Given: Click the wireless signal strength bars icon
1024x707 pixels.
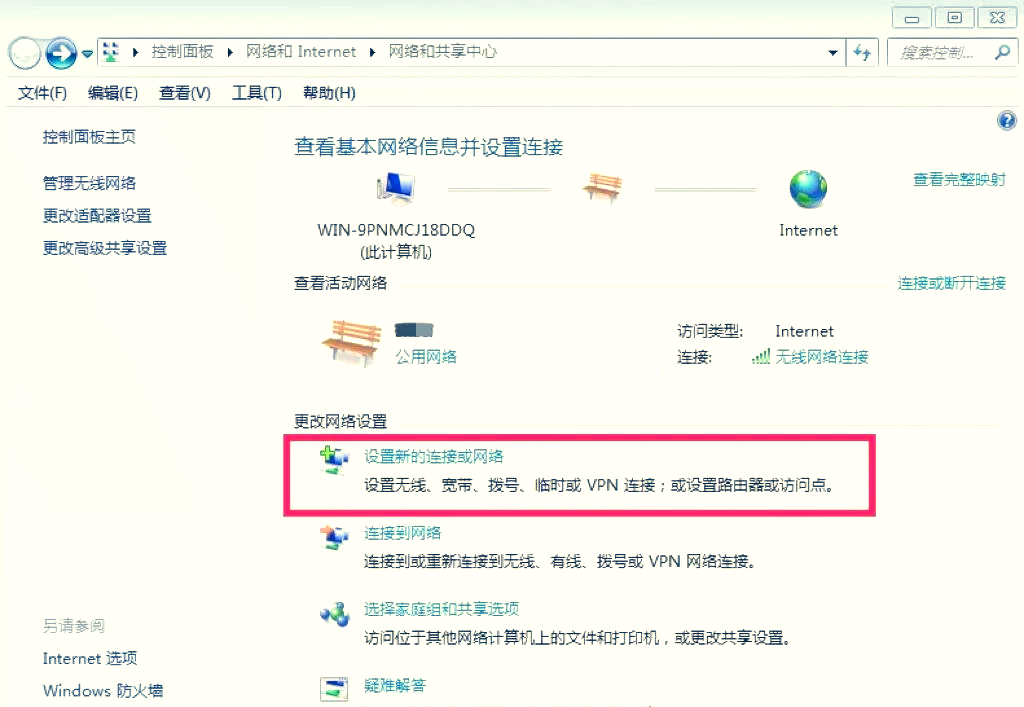Looking at the screenshot, I should click(x=761, y=356).
